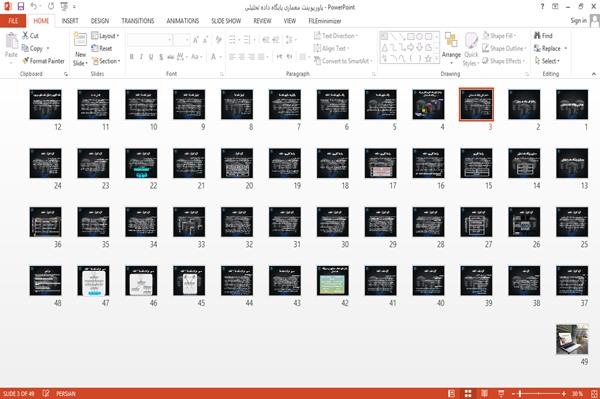The width and height of the screenshot is (600, 399).
Task: Click the Undo arrow in the quick access toolbar
Action: (x=34, y=7)
